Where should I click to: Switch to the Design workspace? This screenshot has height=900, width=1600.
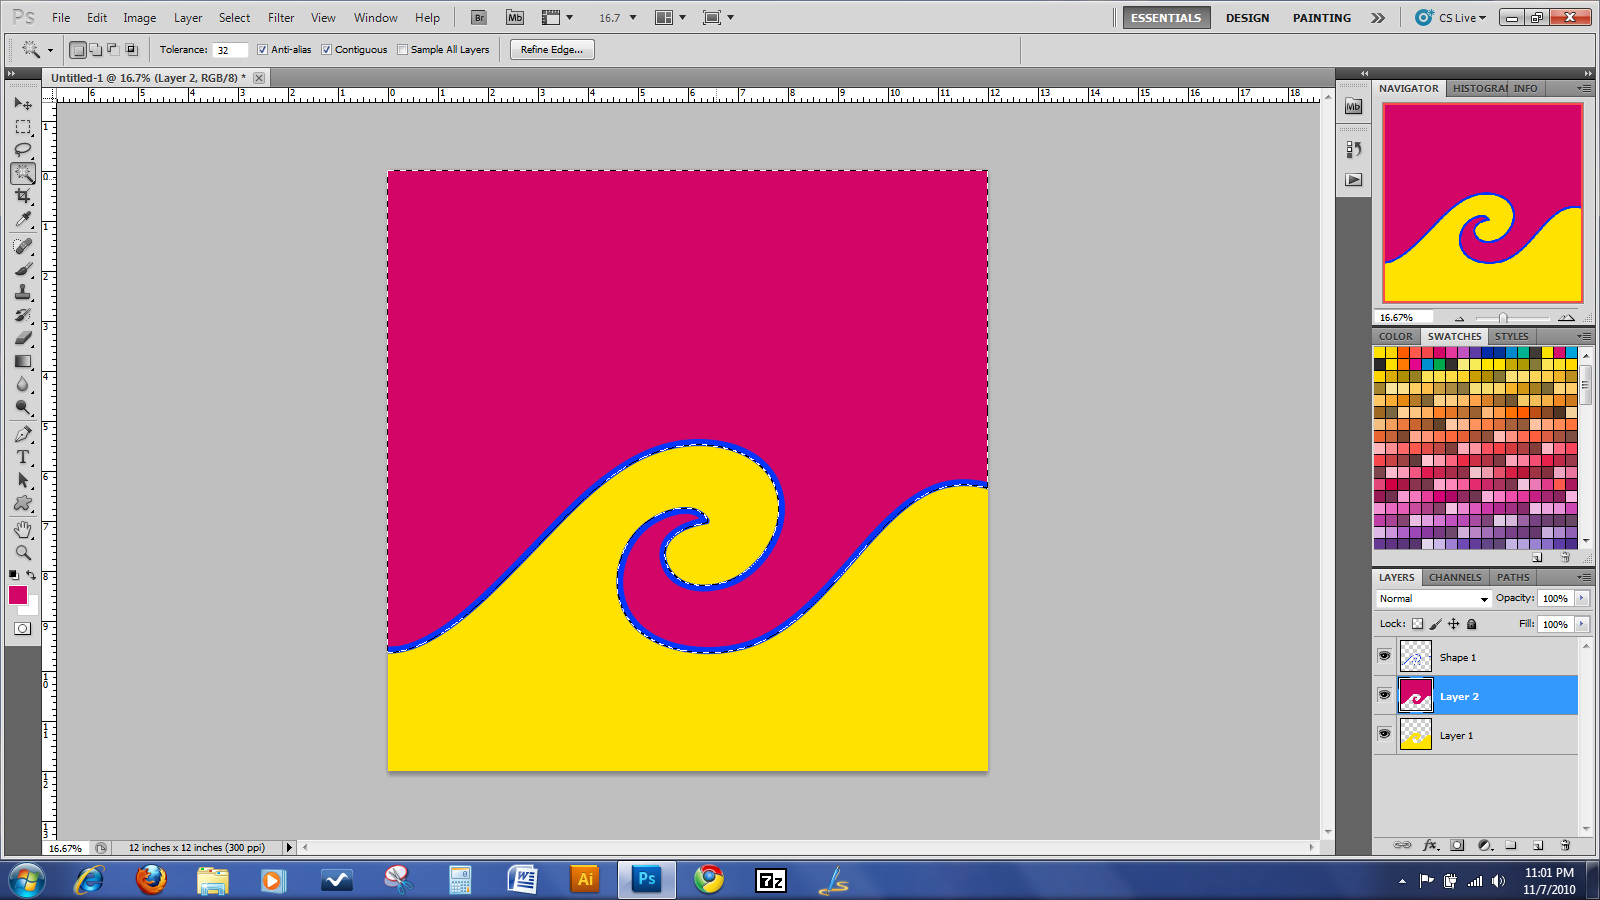coord(1247,18)
